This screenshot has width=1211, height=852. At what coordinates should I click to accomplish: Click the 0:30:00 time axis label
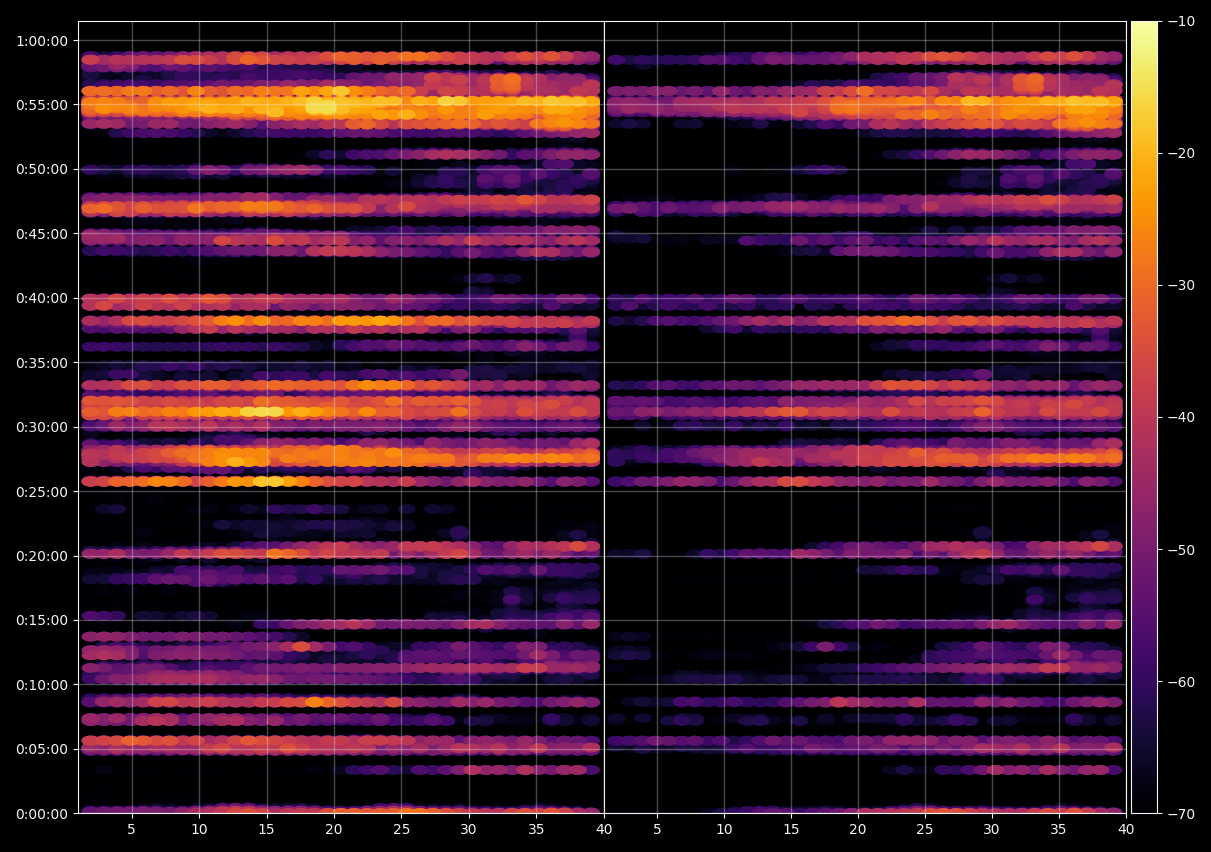point(41,427)
